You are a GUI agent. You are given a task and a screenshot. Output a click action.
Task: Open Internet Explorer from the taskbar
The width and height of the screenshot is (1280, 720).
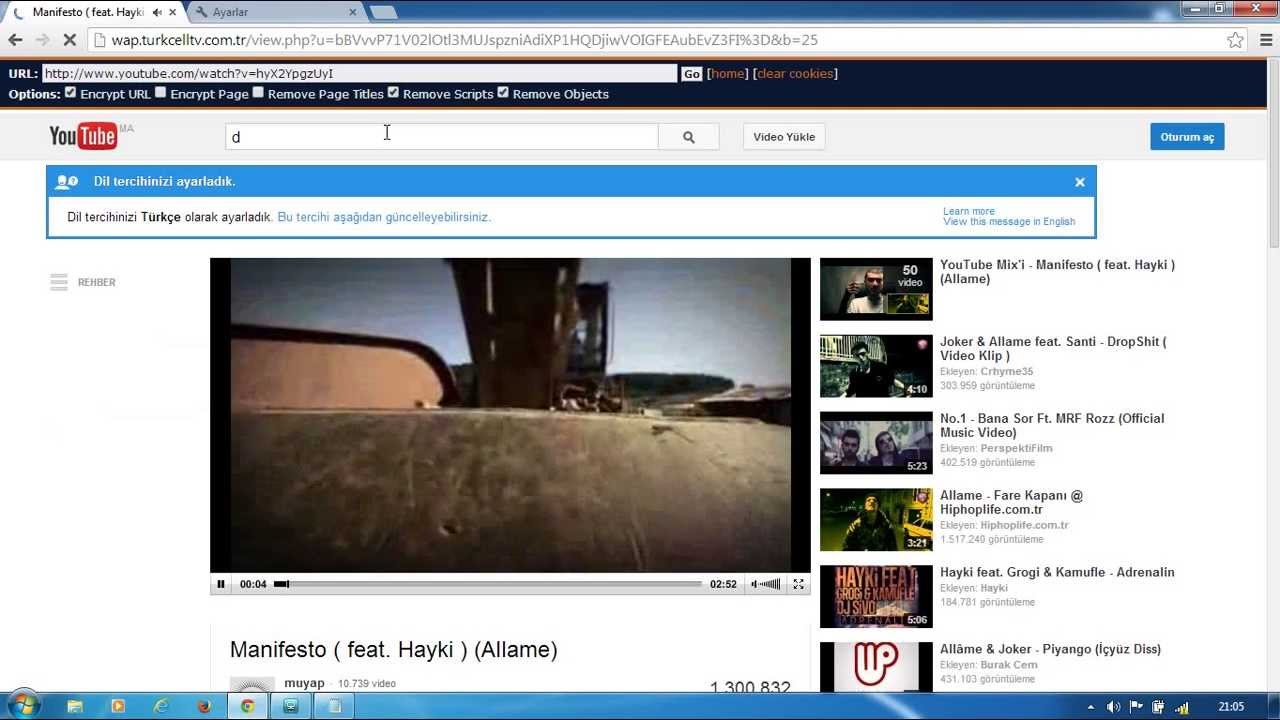(161, 706)
